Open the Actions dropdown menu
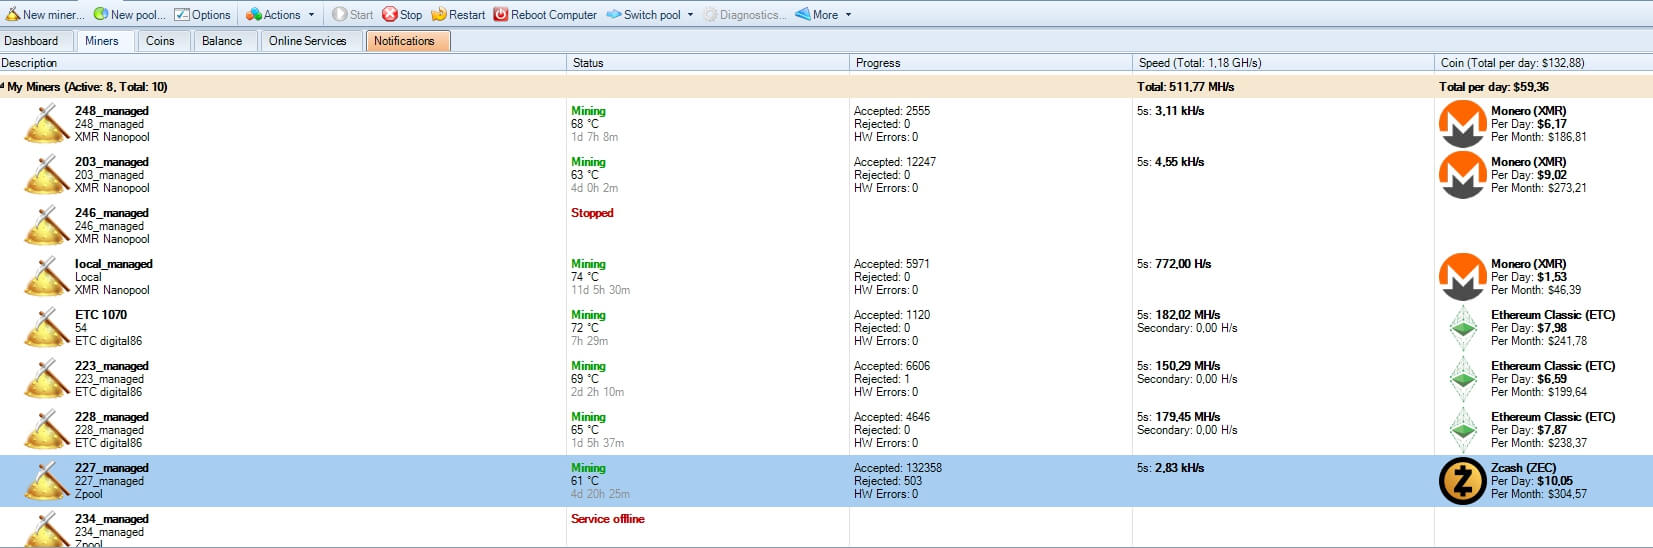Viewport: 1653px width, 548px height. [280, 14]
